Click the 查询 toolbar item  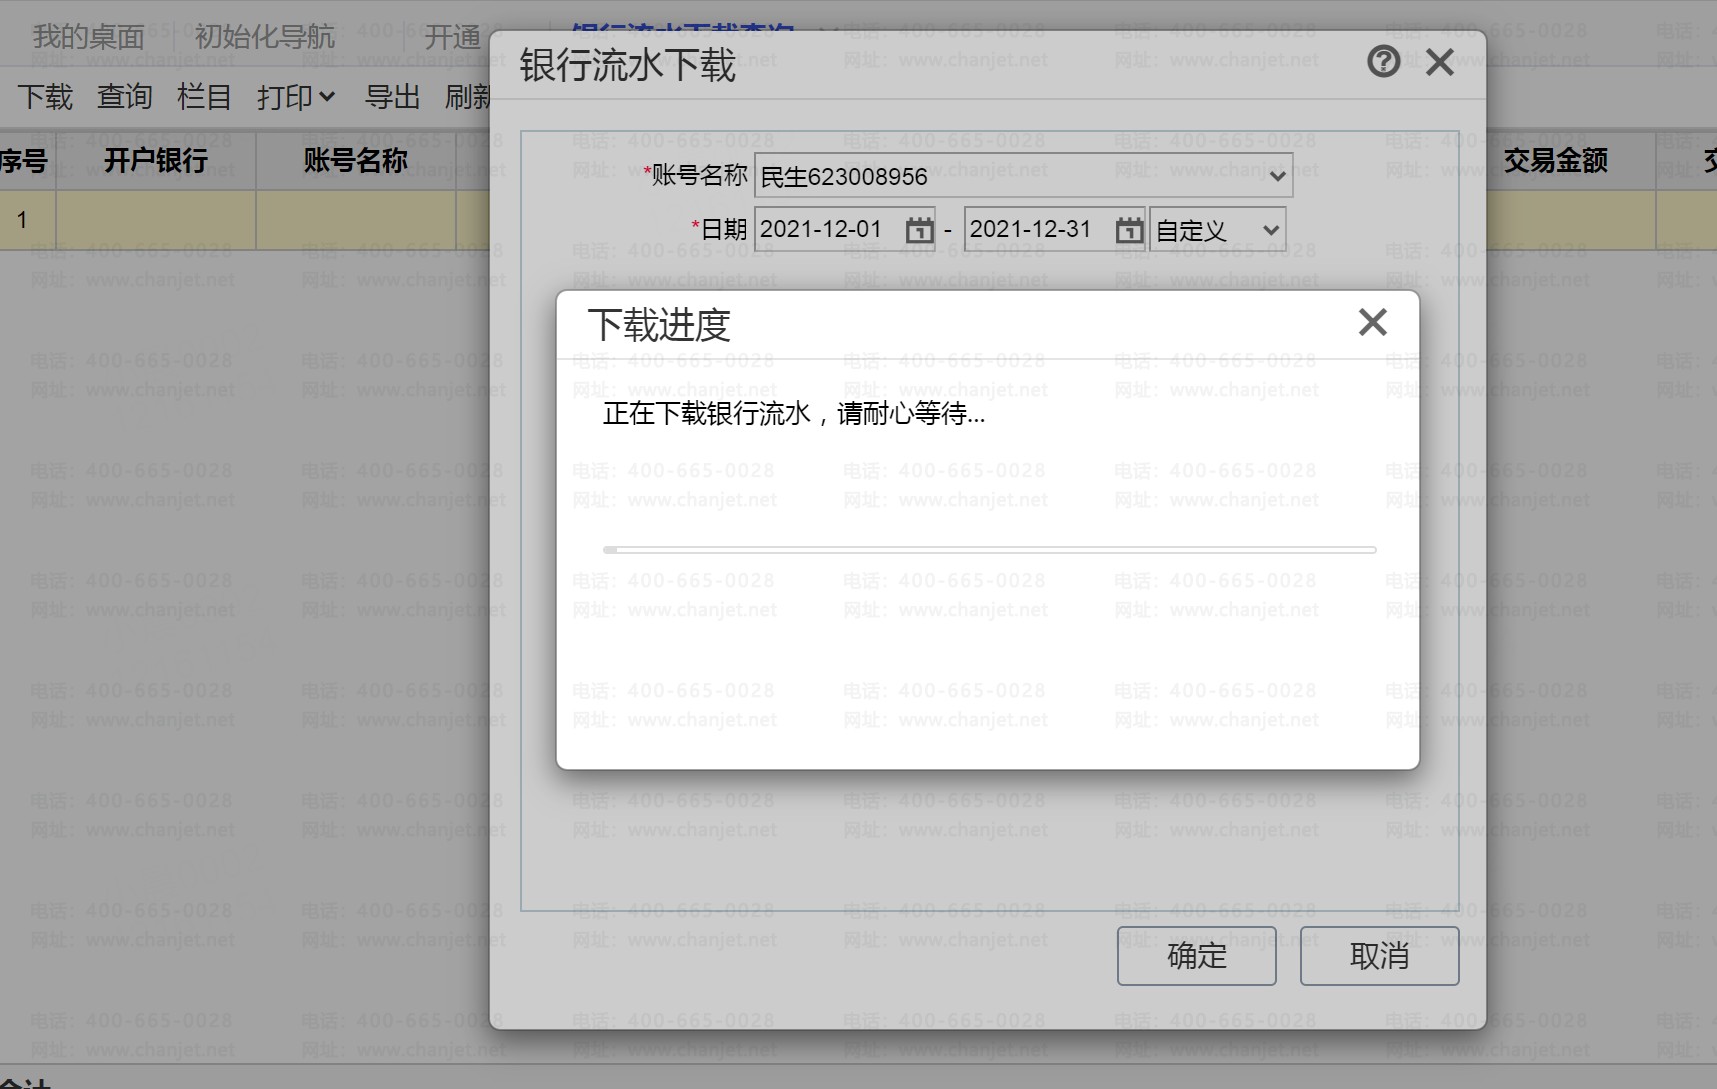click(x=125, y=97)
